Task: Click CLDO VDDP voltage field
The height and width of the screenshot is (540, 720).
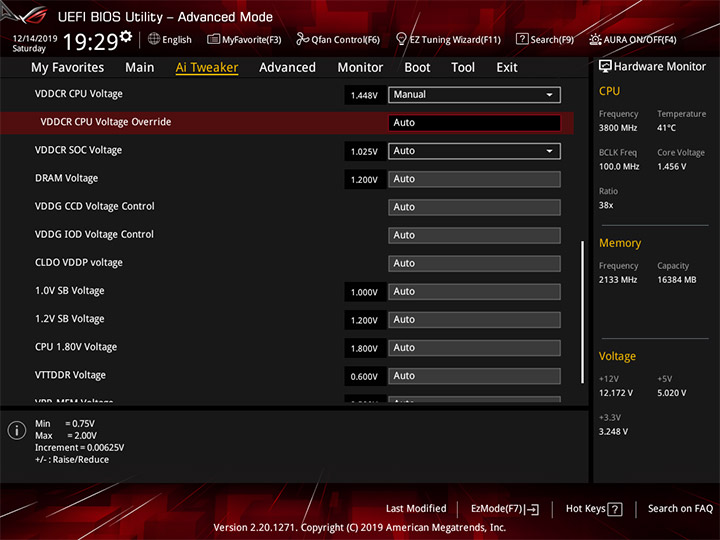Action: (x=474, y=264)
